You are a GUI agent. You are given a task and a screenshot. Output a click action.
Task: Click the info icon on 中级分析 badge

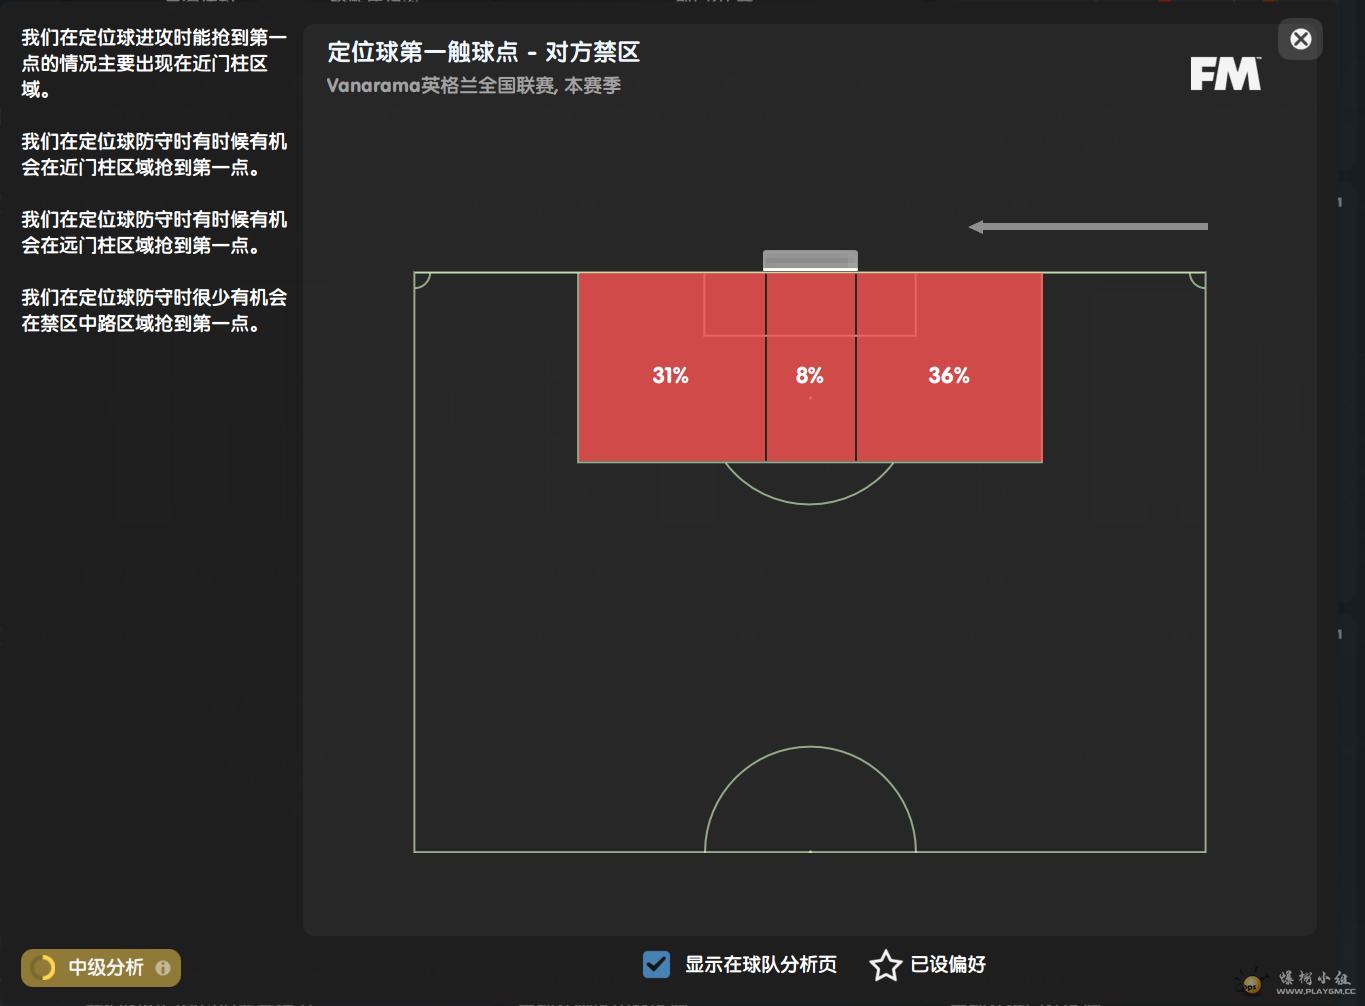pyautogui.click(x=163, y=968)
